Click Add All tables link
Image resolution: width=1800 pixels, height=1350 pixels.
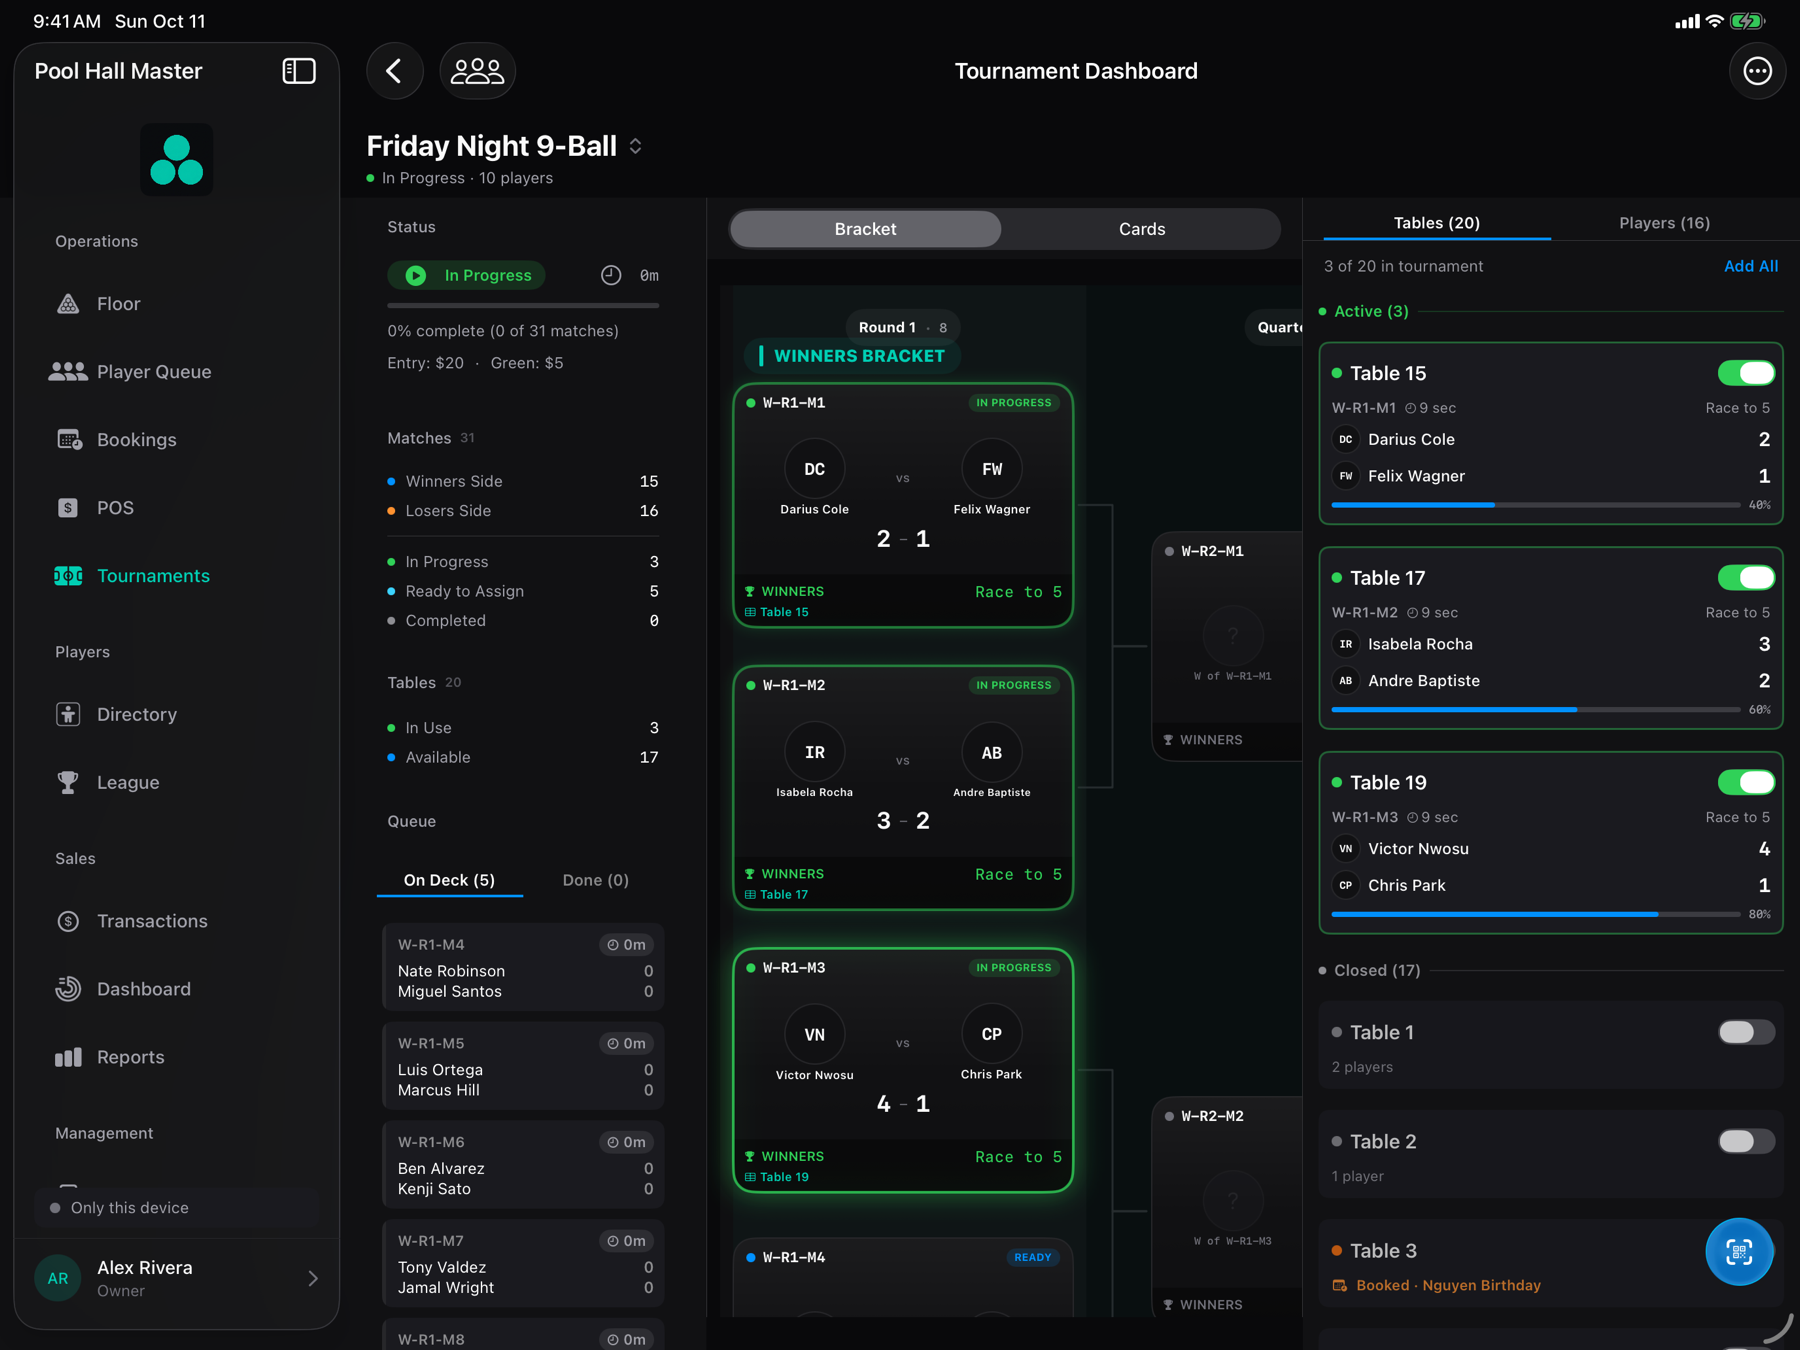point(1751,266)
